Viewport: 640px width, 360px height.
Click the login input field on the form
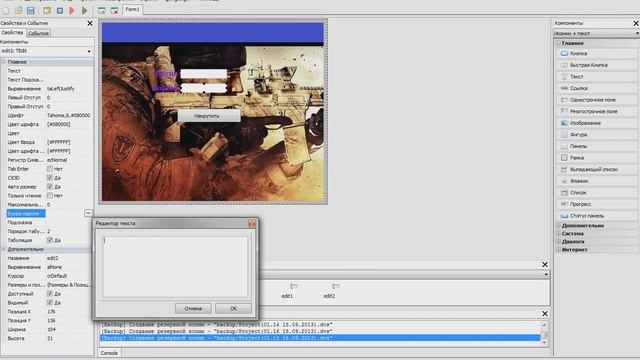tap(204, 73)
